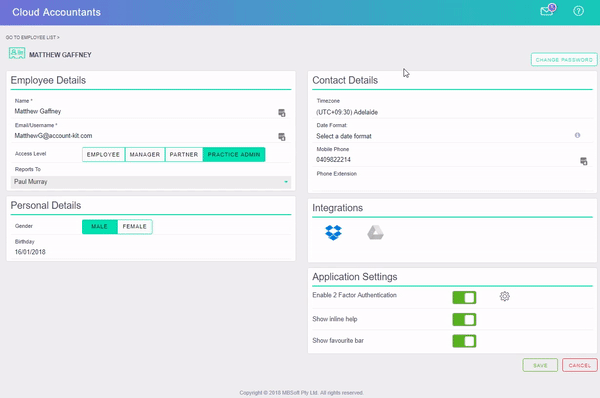This screenshot has width=600, height=398.
Task: Select Male gender
Action: tap(99, 227)
